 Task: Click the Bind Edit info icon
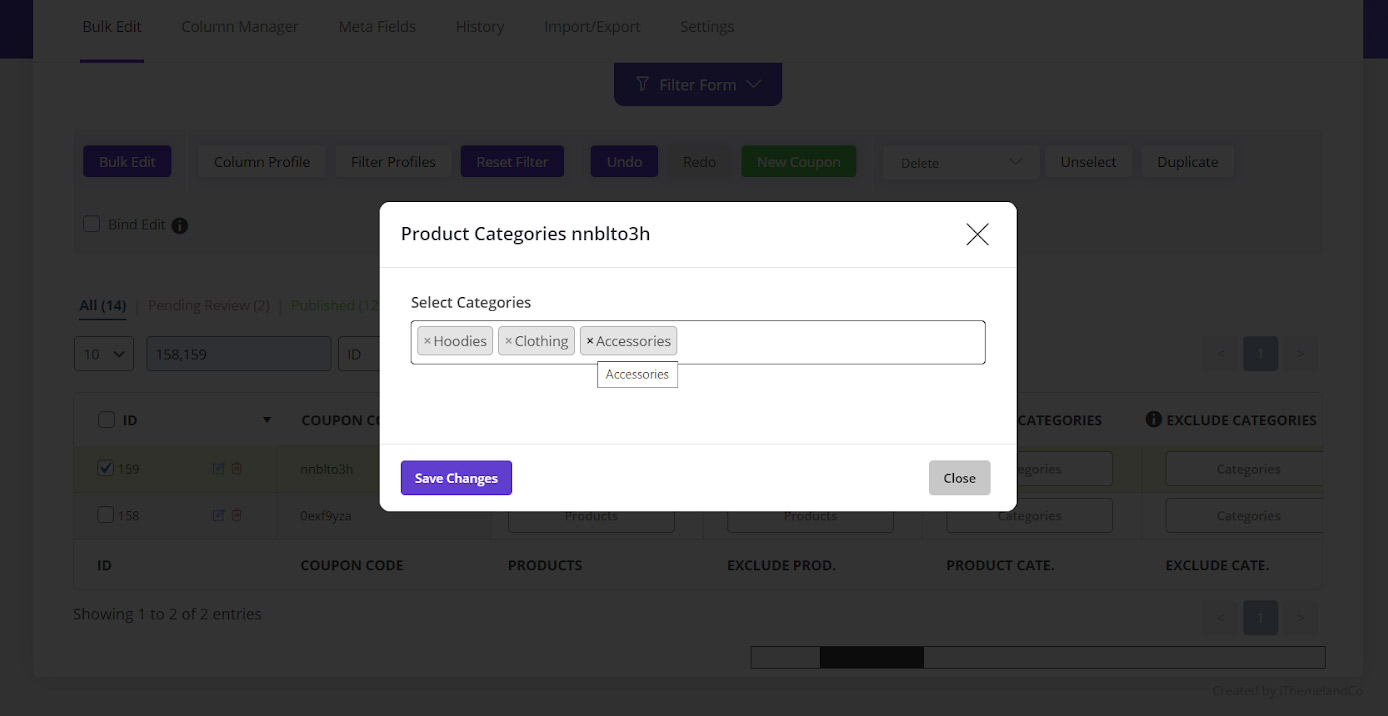pos(180,225)
